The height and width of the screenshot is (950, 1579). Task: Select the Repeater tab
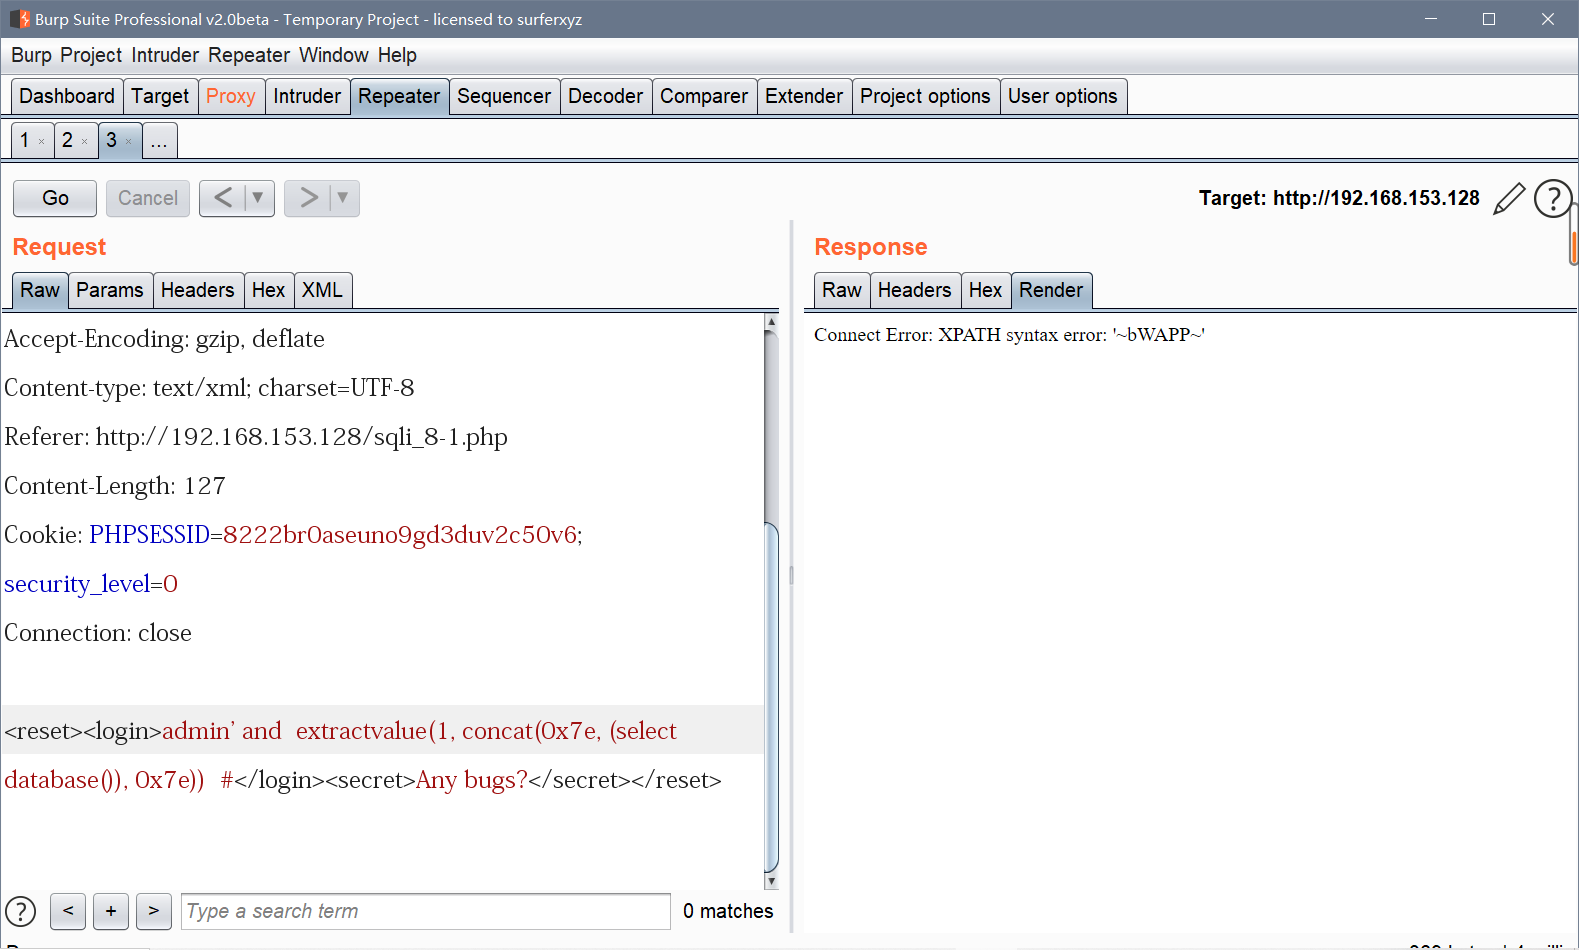399,96
